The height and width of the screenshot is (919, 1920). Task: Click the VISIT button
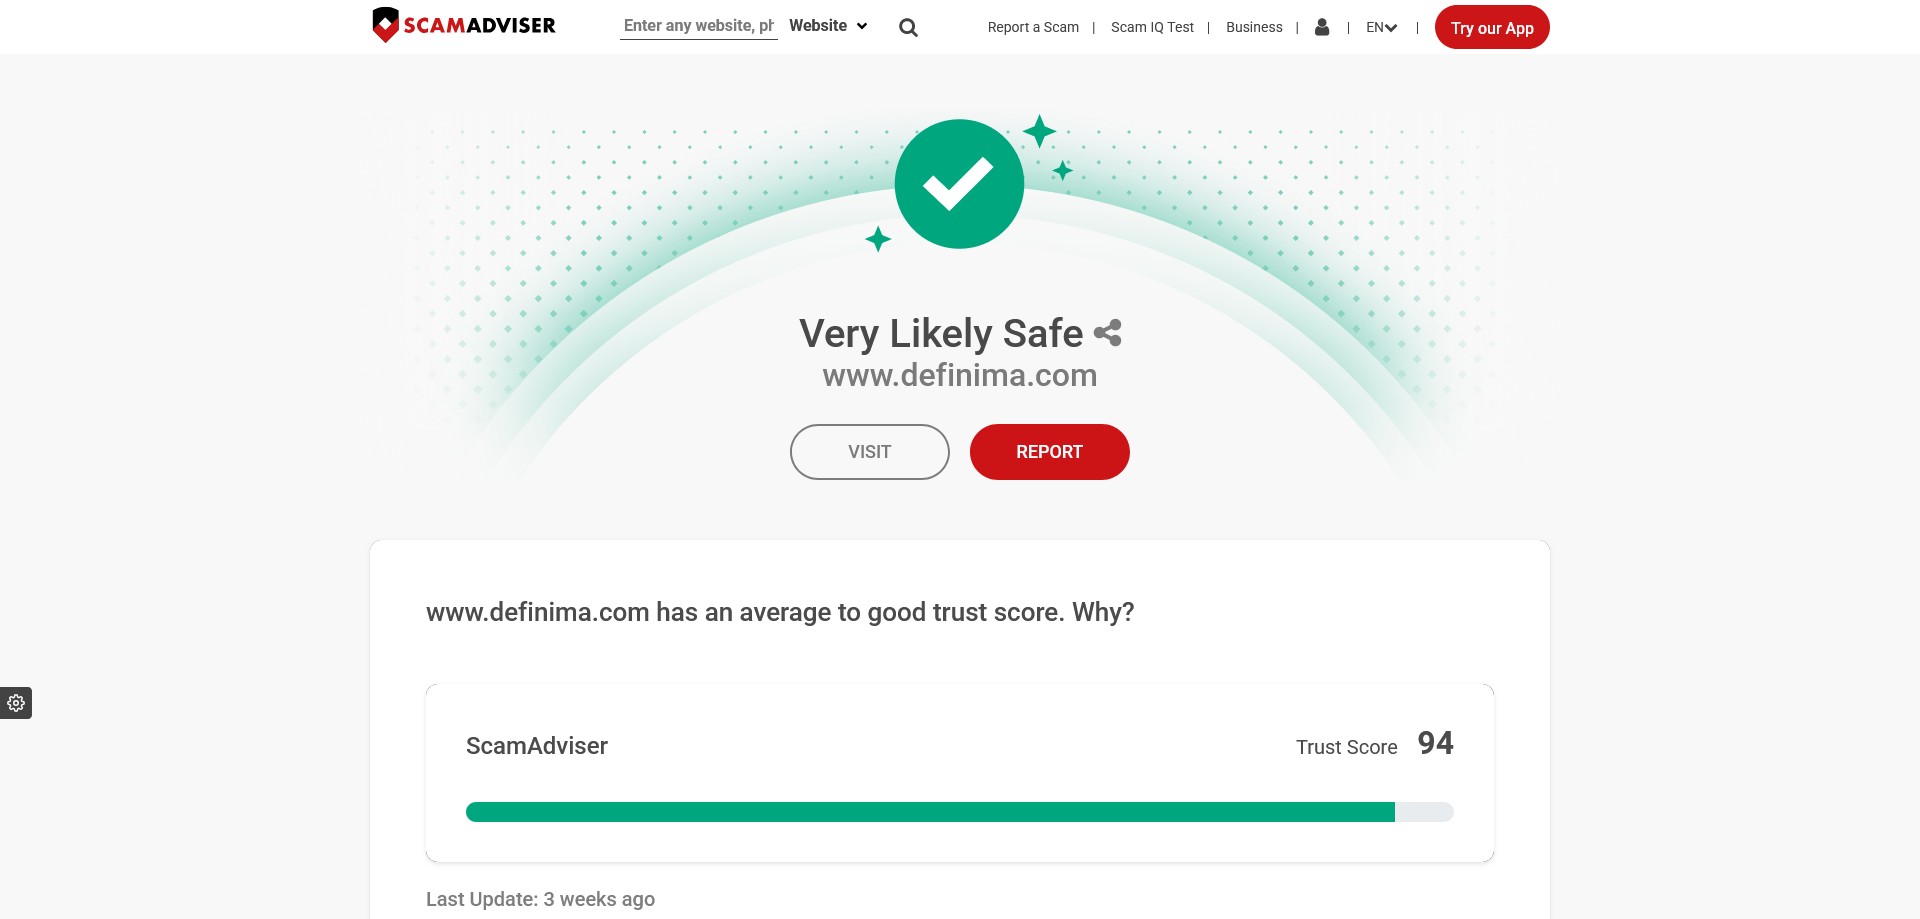870,452
